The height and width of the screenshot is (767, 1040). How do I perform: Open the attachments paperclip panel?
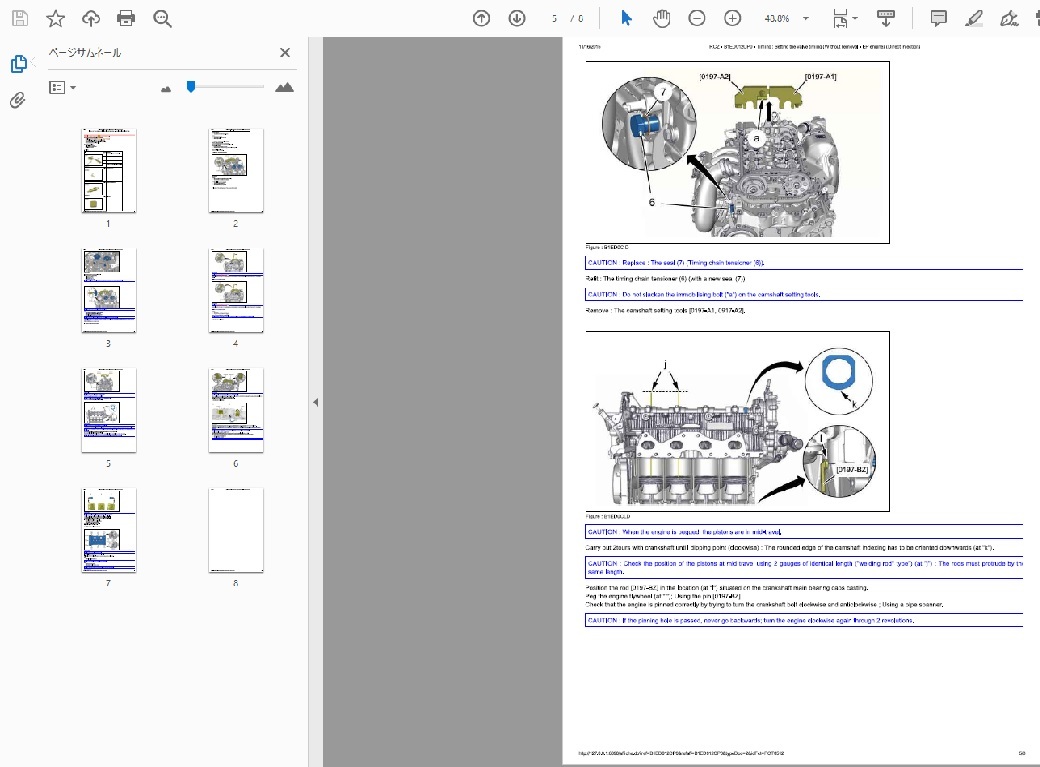[x=18, y=100]
